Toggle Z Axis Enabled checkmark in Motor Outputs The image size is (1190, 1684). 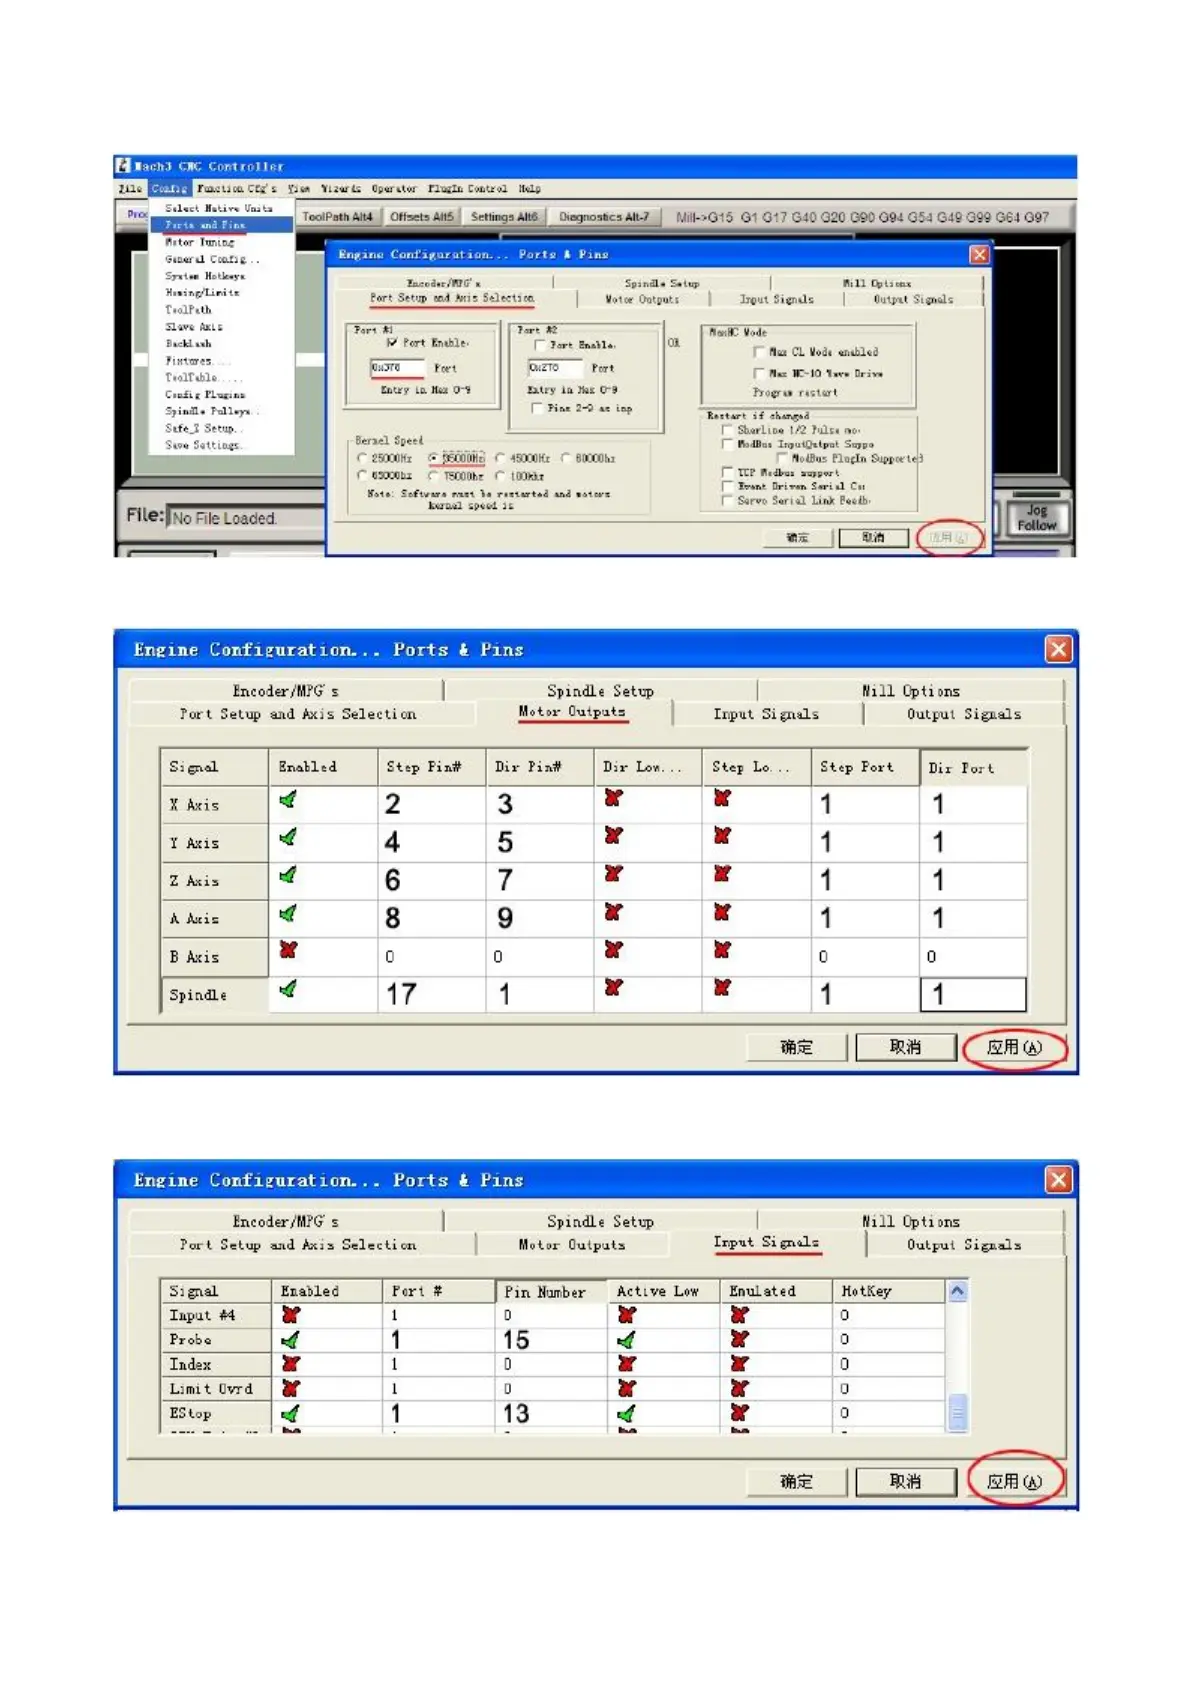[288, 876]
